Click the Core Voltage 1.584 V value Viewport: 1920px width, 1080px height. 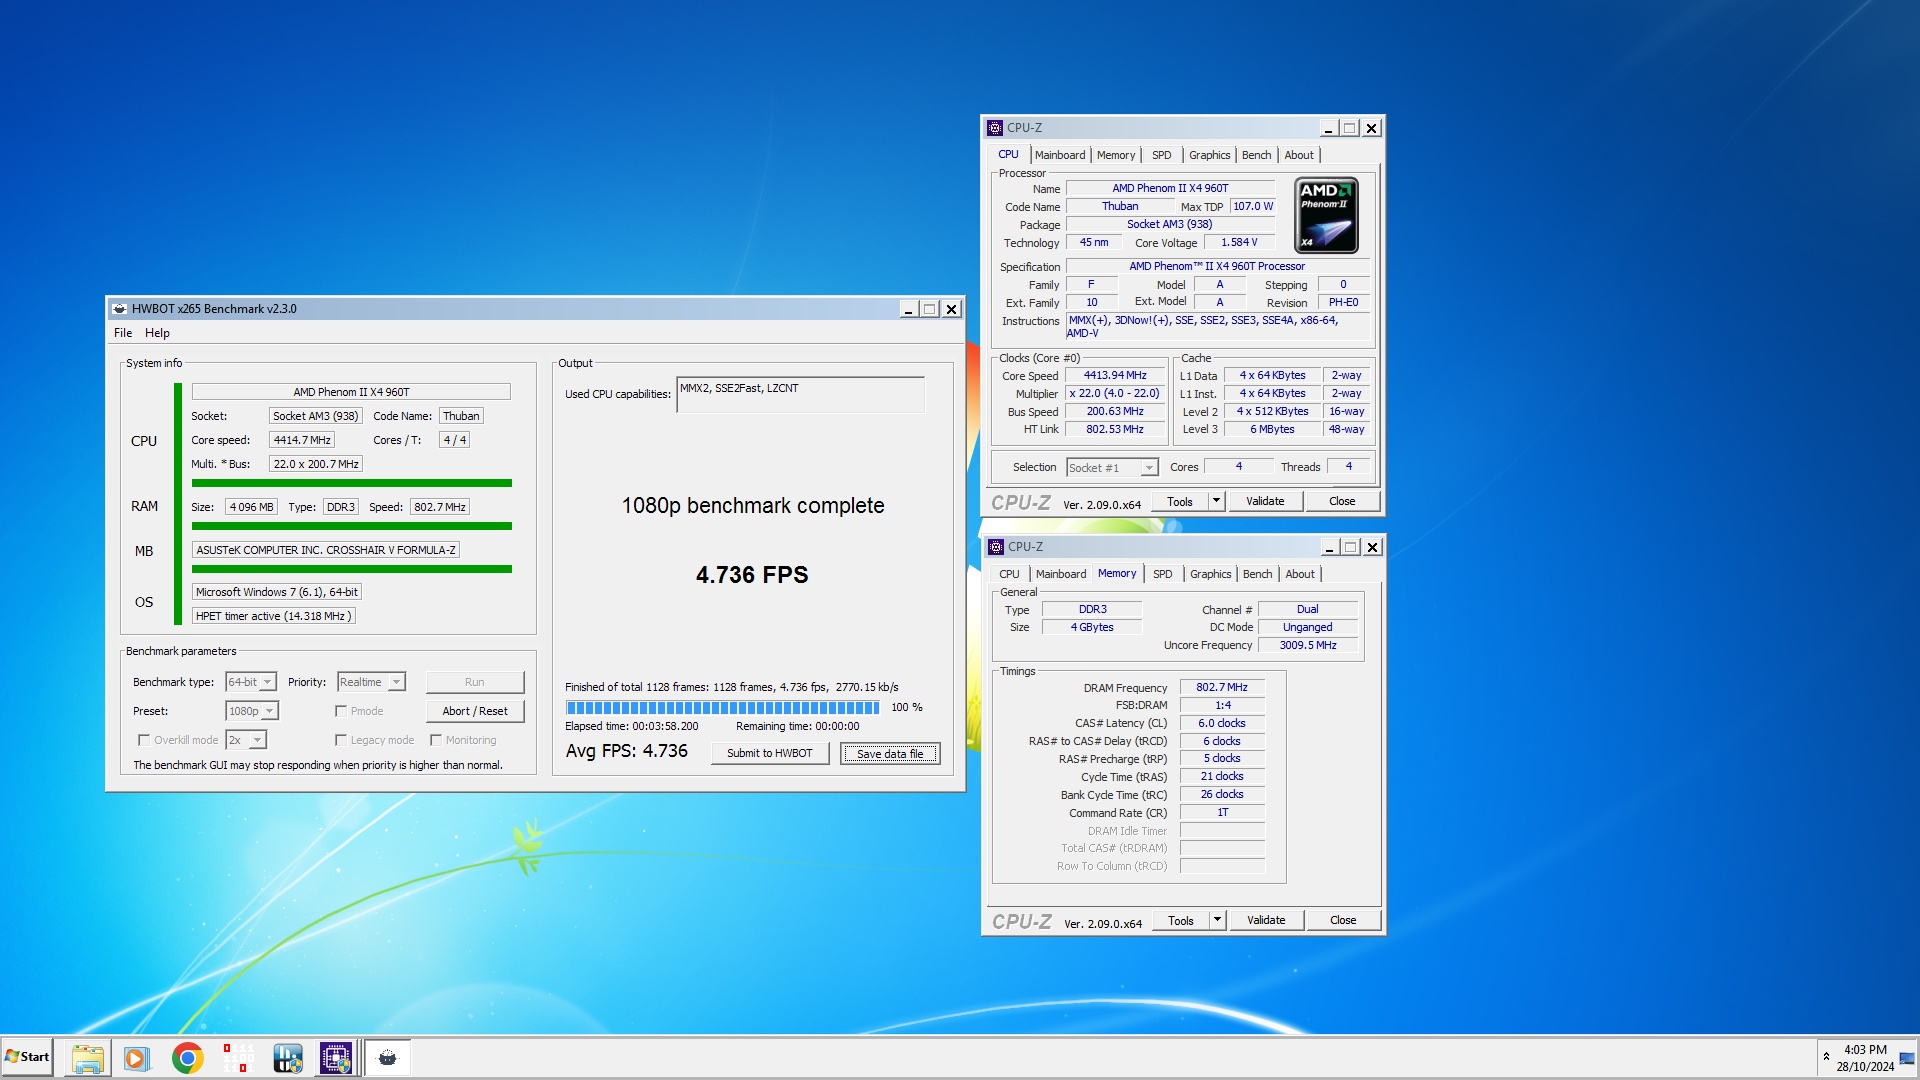point(1239,242)
